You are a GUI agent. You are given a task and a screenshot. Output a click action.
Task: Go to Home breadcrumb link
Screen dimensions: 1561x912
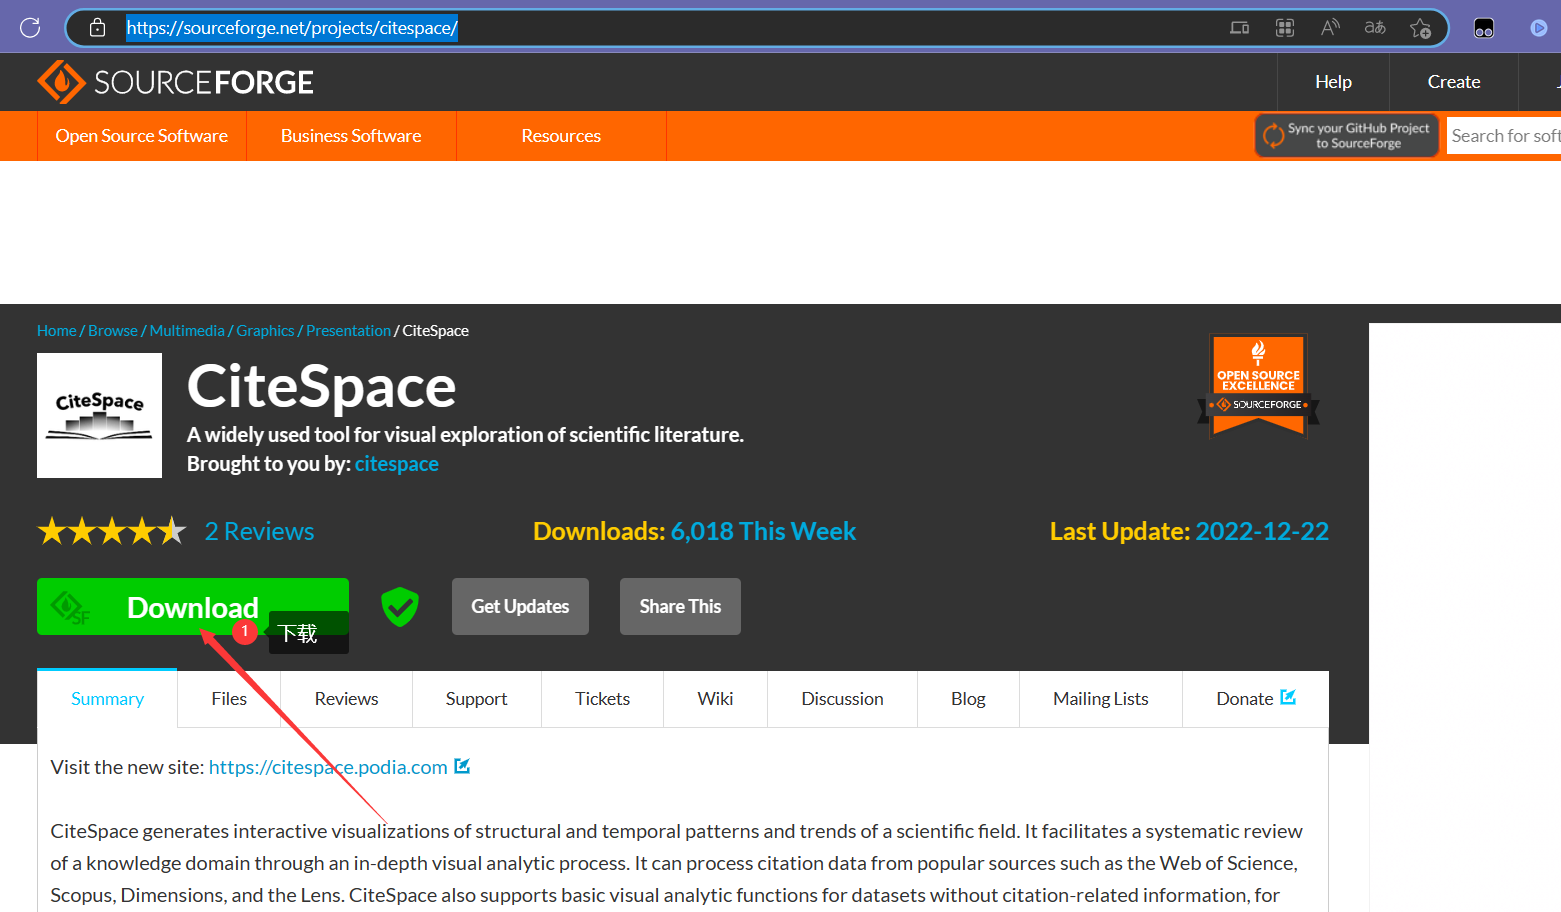click(x=57, y=331)
